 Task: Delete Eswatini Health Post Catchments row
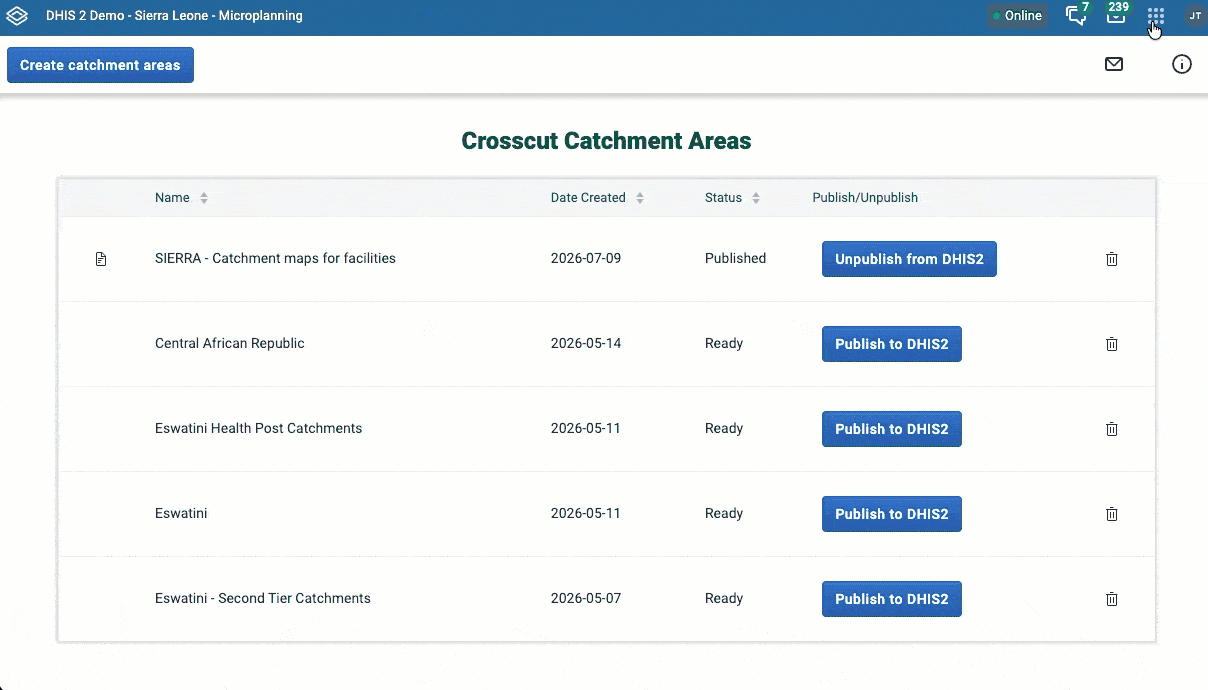[x=1111, y=429]
